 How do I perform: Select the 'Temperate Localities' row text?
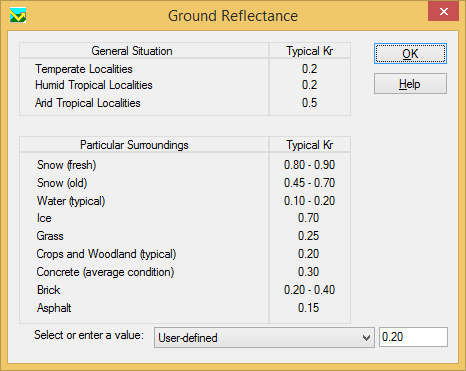84,69
